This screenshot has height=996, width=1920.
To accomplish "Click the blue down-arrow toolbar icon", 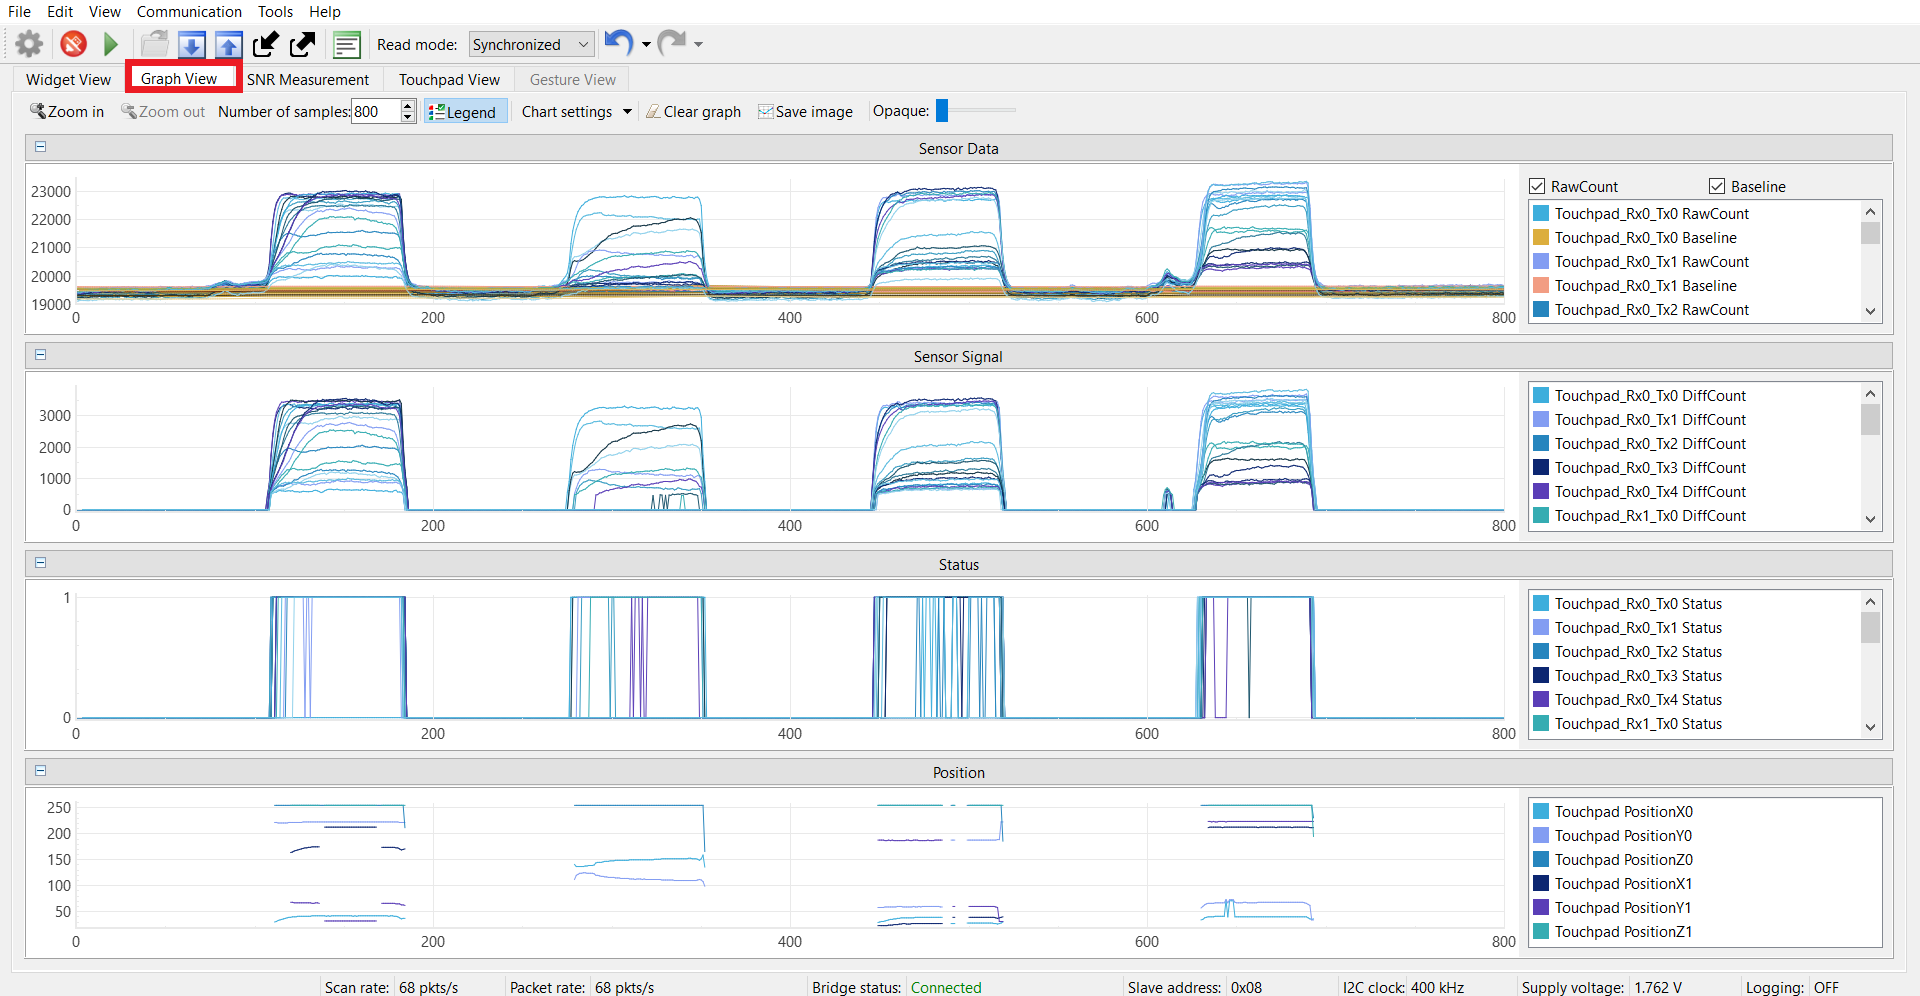I will (192, 44).
